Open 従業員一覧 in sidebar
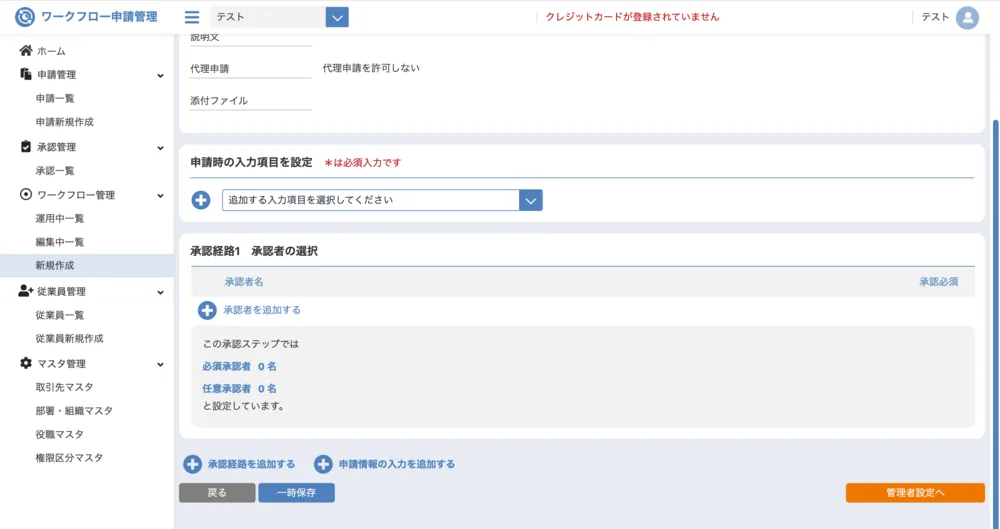 (60, 315)
